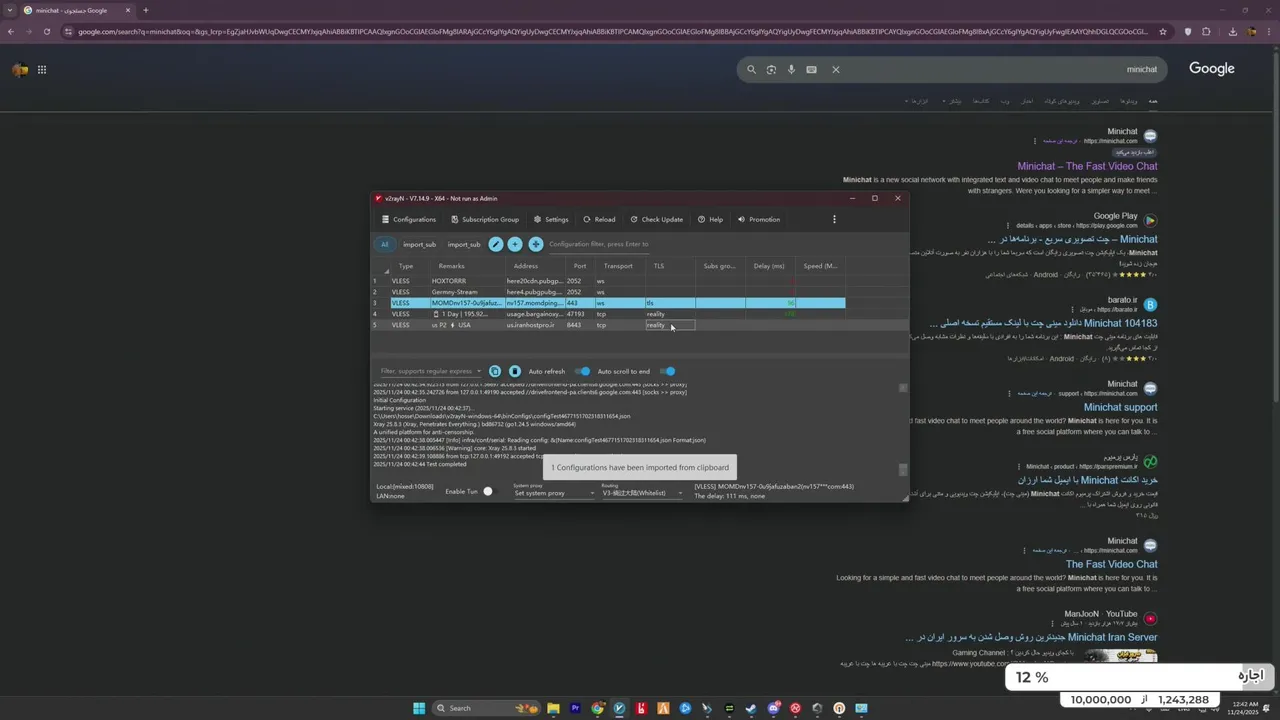This screenshot has width=1280, height=720.
Task: Open the Configurations menu in v2rayN
Action: click(409, 219)
